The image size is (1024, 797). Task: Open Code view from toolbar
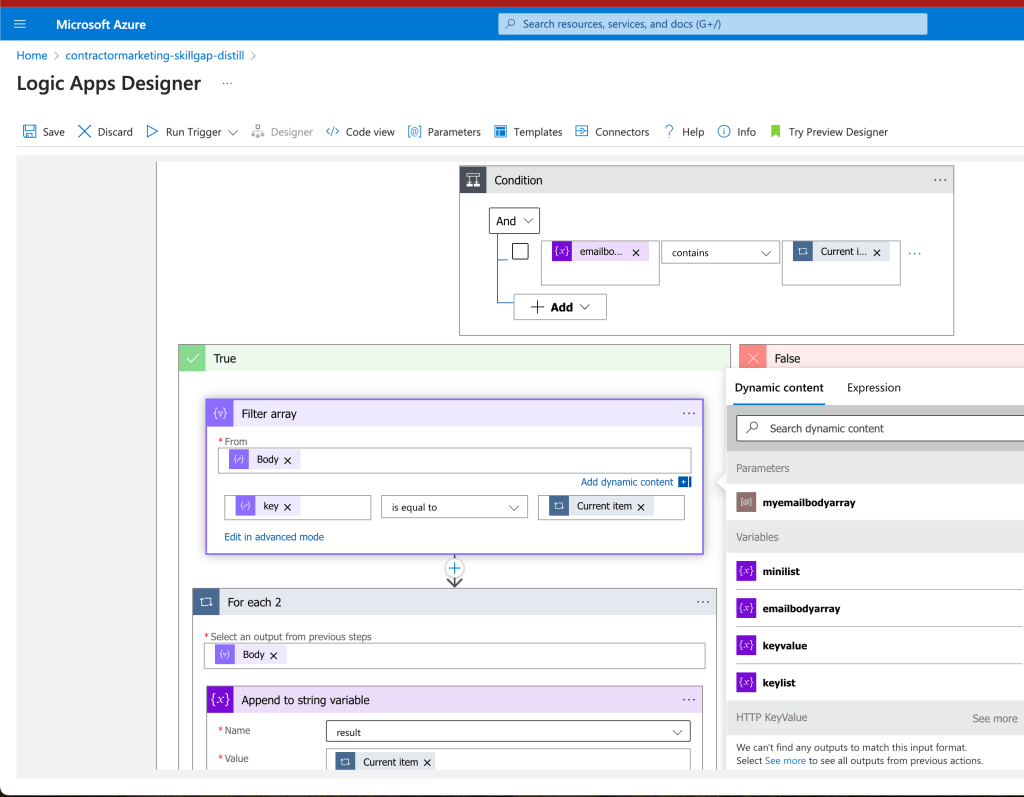click(x=360, y=132)
